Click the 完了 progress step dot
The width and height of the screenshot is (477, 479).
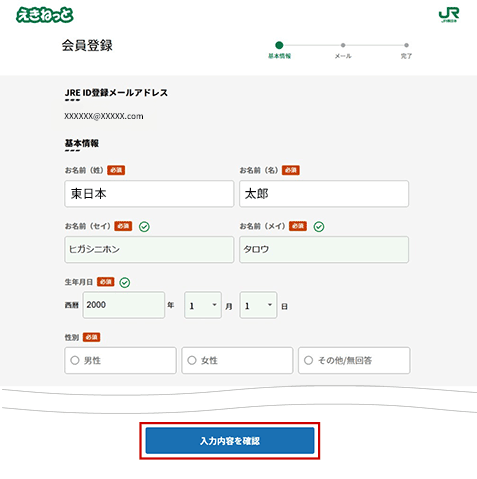coord(406,45)
